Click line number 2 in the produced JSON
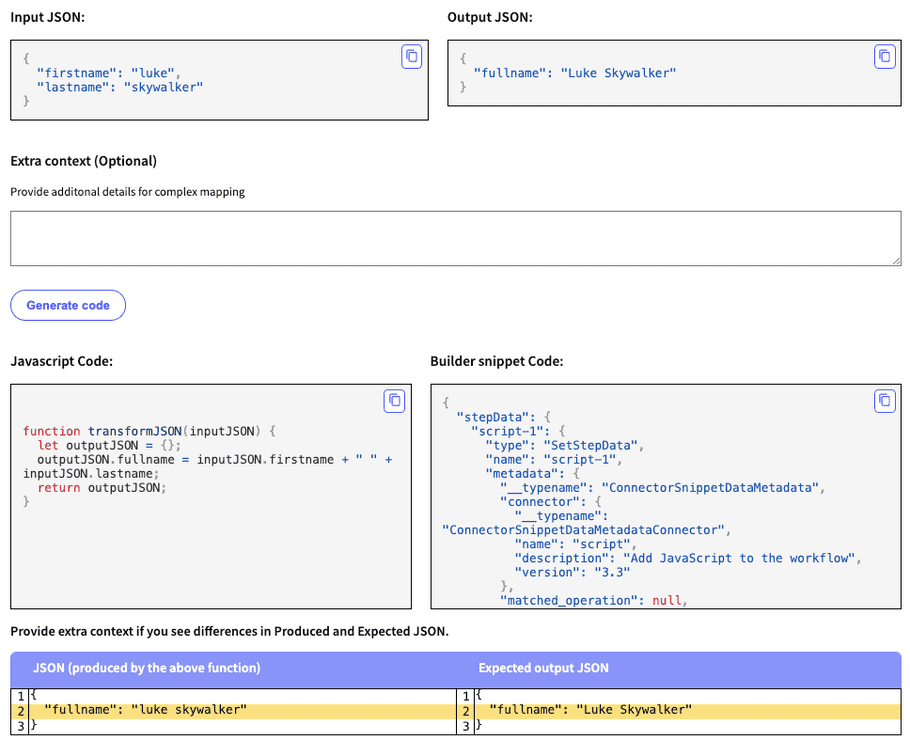 [19, 710]
